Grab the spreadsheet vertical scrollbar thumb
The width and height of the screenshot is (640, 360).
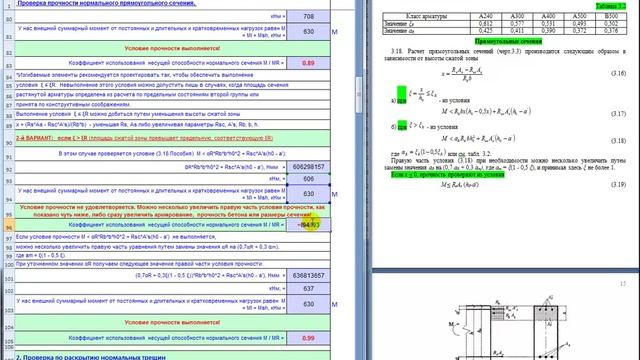pos(359,95)
